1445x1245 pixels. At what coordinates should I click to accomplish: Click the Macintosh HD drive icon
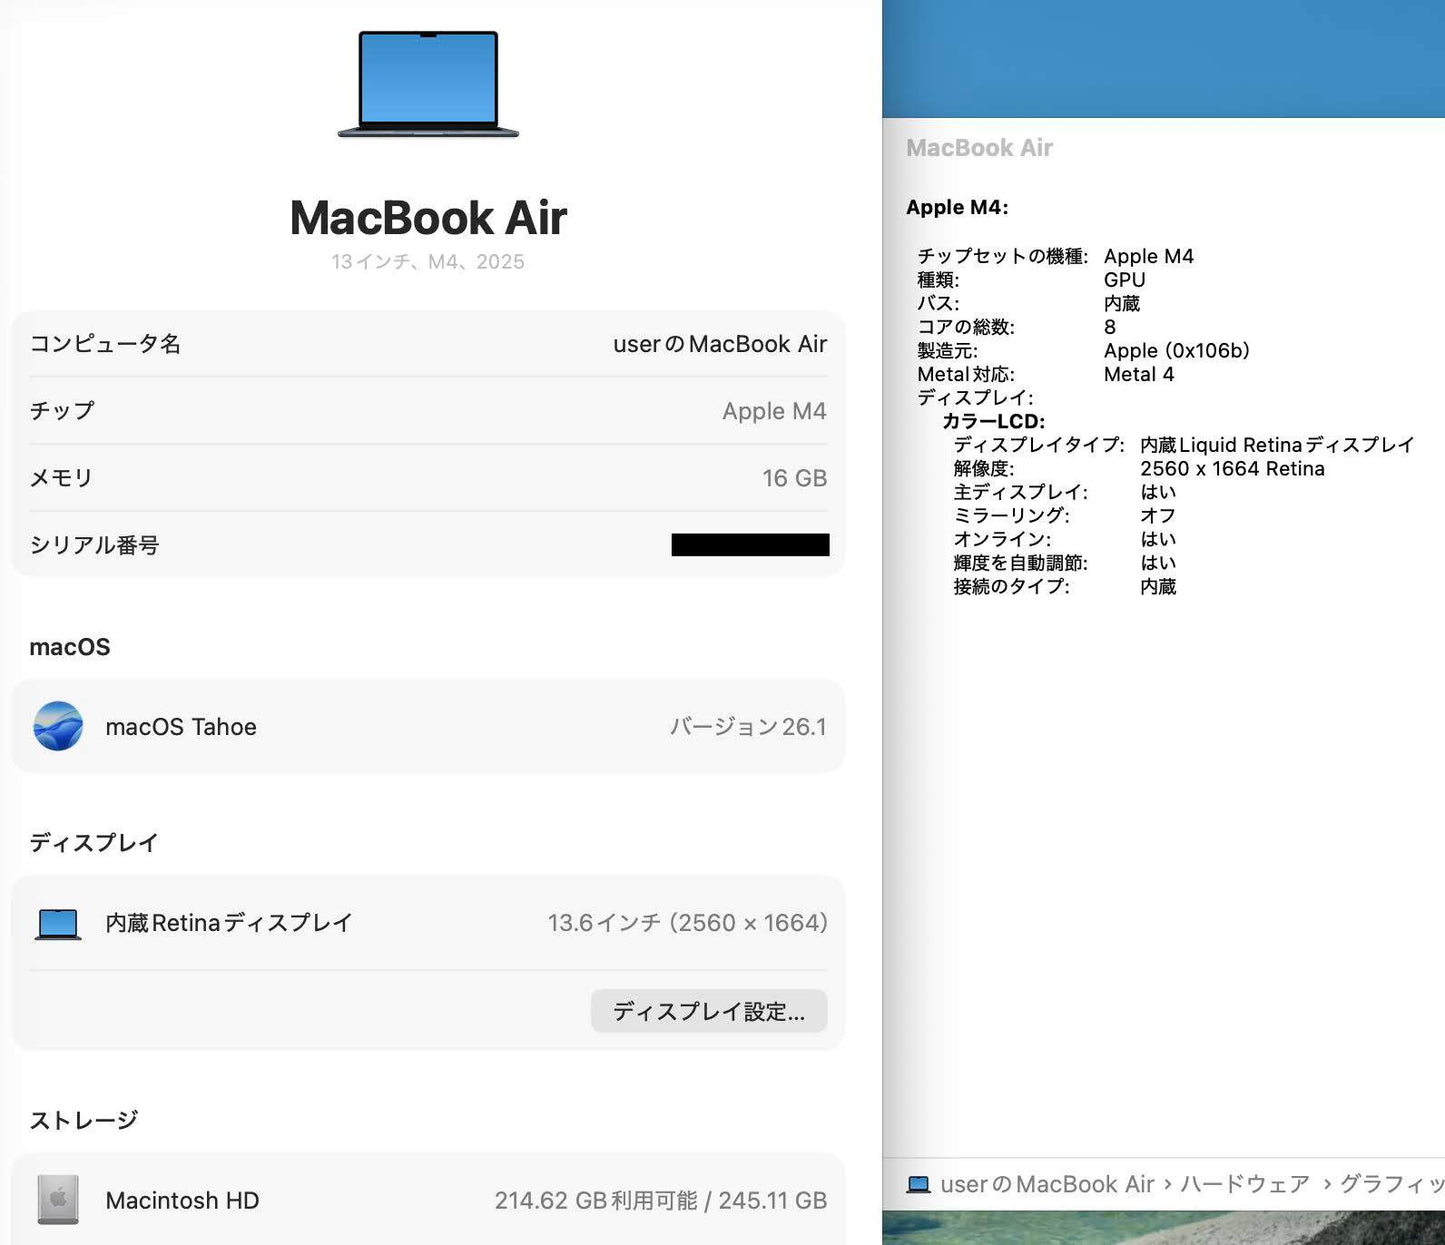(57, 1200)
